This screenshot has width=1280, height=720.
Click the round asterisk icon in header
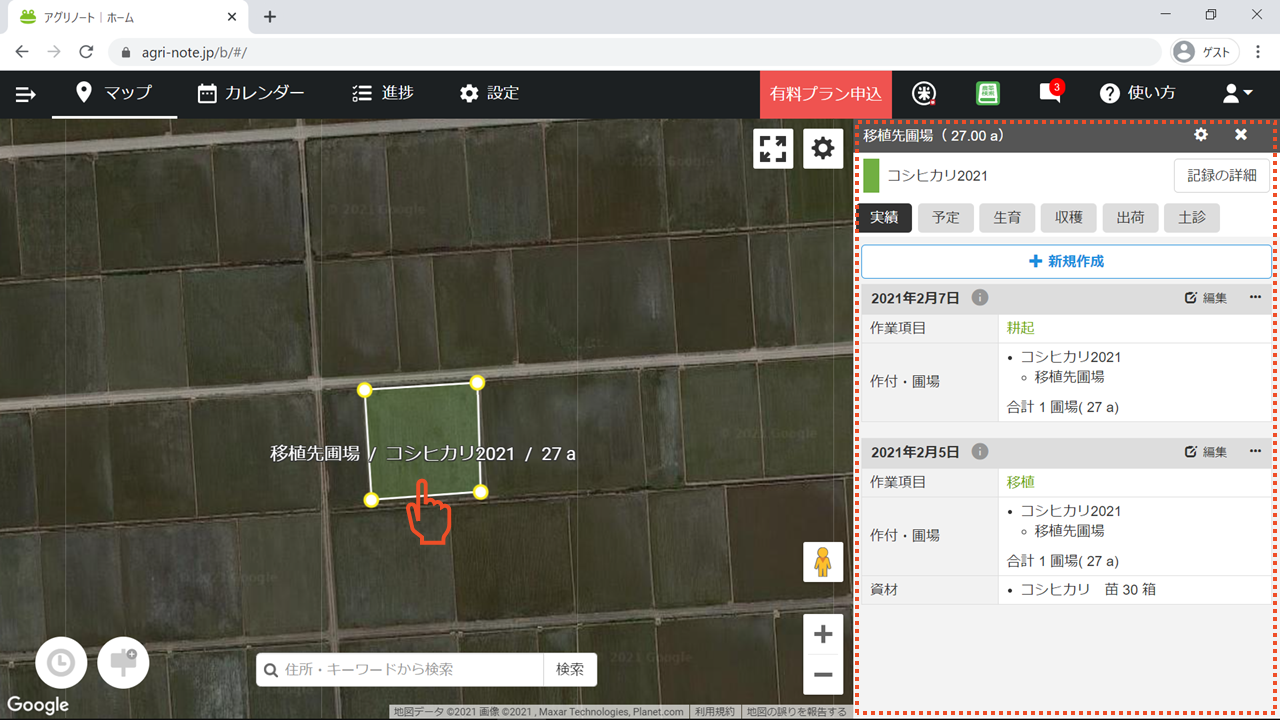[x=924, y=93]
